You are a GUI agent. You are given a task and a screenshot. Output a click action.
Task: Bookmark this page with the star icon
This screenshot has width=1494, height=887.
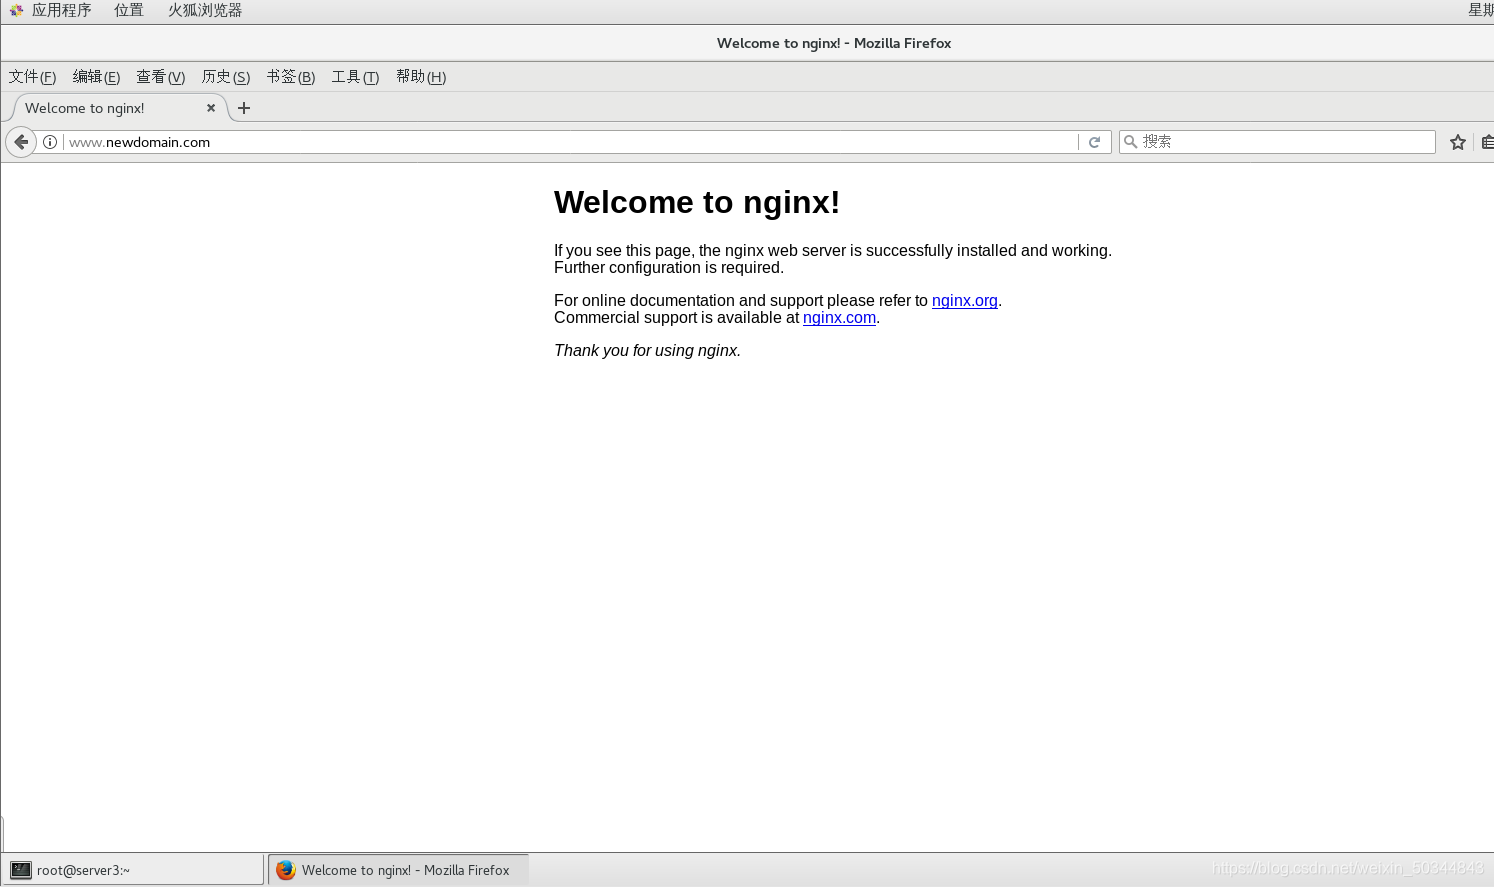point(1458,142)
